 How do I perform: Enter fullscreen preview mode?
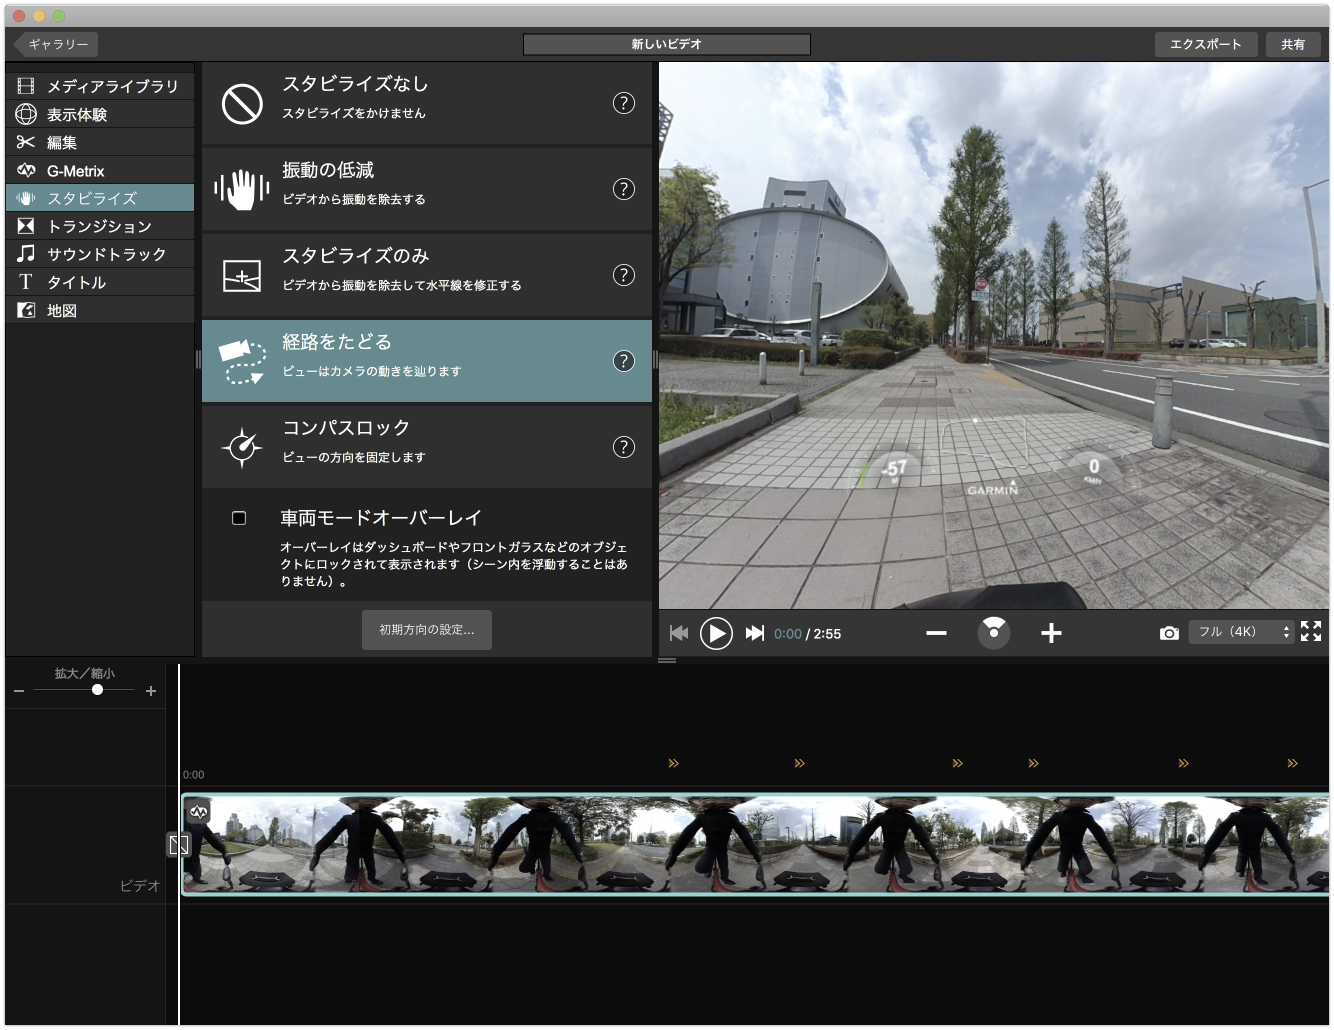pyautogui.click(x=1311, y=631)
